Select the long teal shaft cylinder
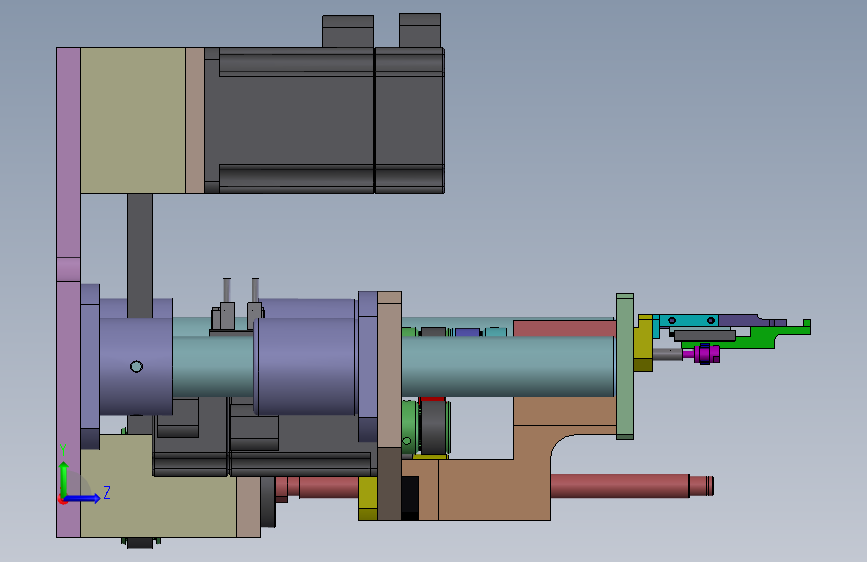This screenshot has width=867, height=562. (x=508, y=365)
